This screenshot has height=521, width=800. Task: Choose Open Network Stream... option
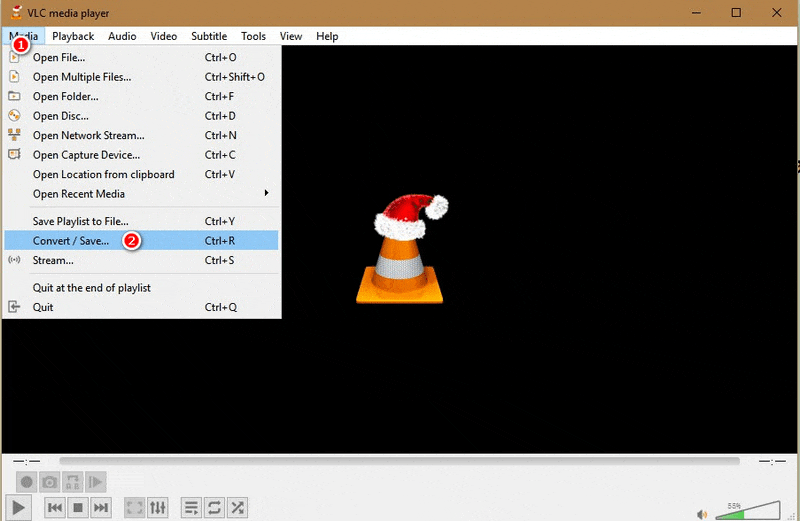tap(88, 136)
